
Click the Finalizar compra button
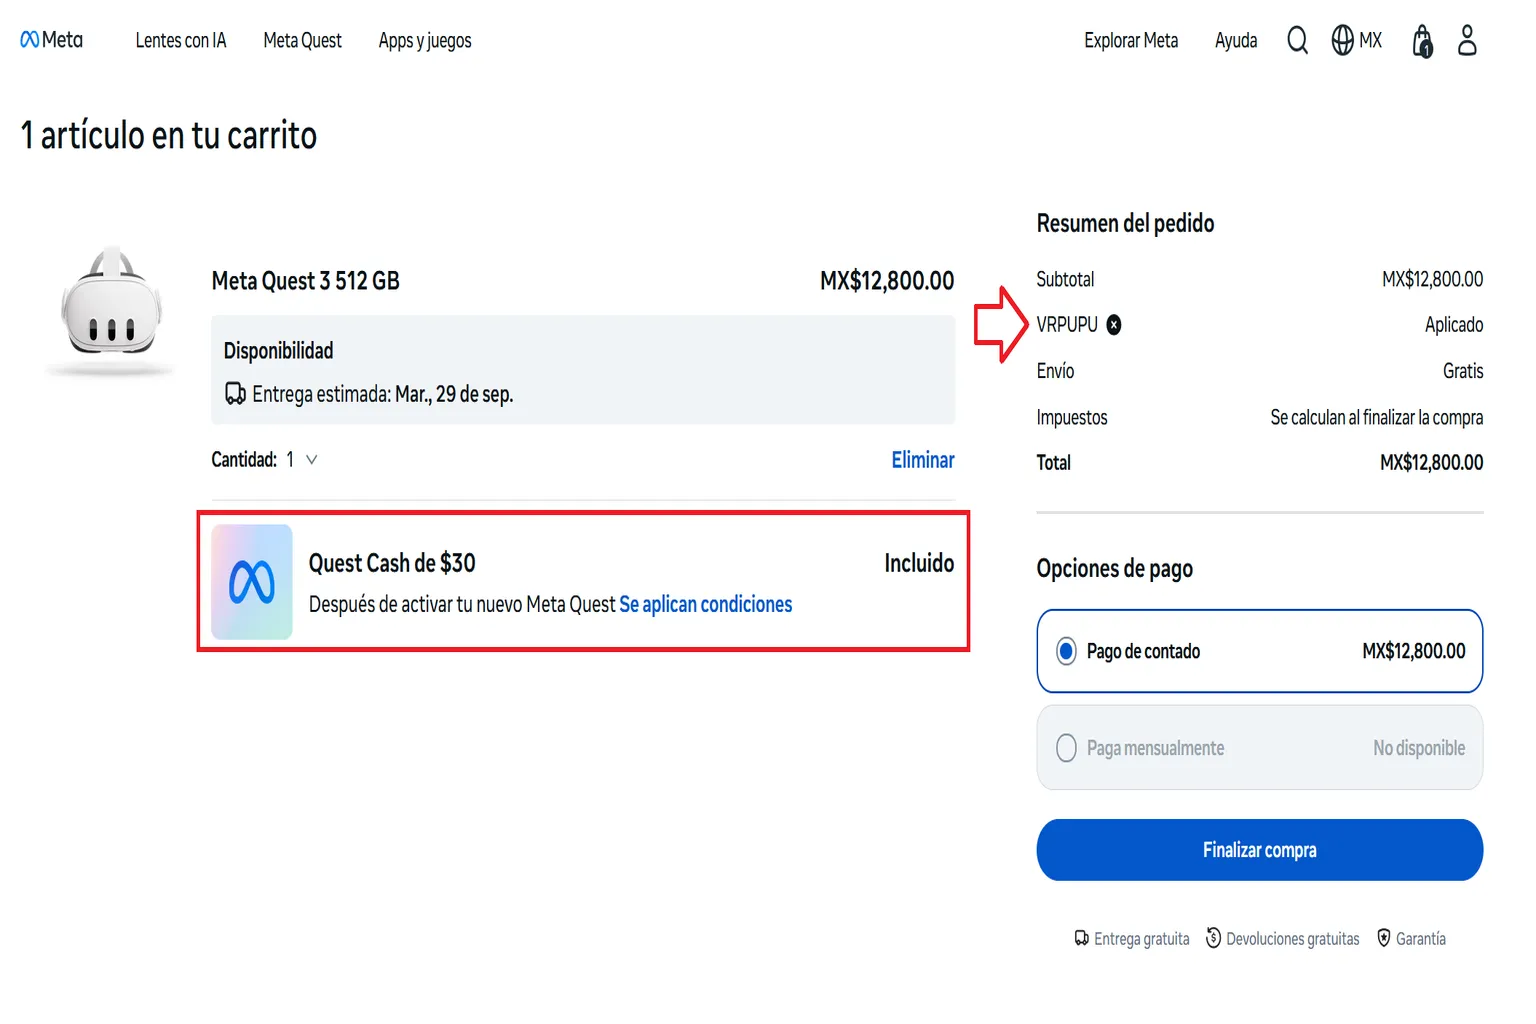click(x=1259, y=850)
